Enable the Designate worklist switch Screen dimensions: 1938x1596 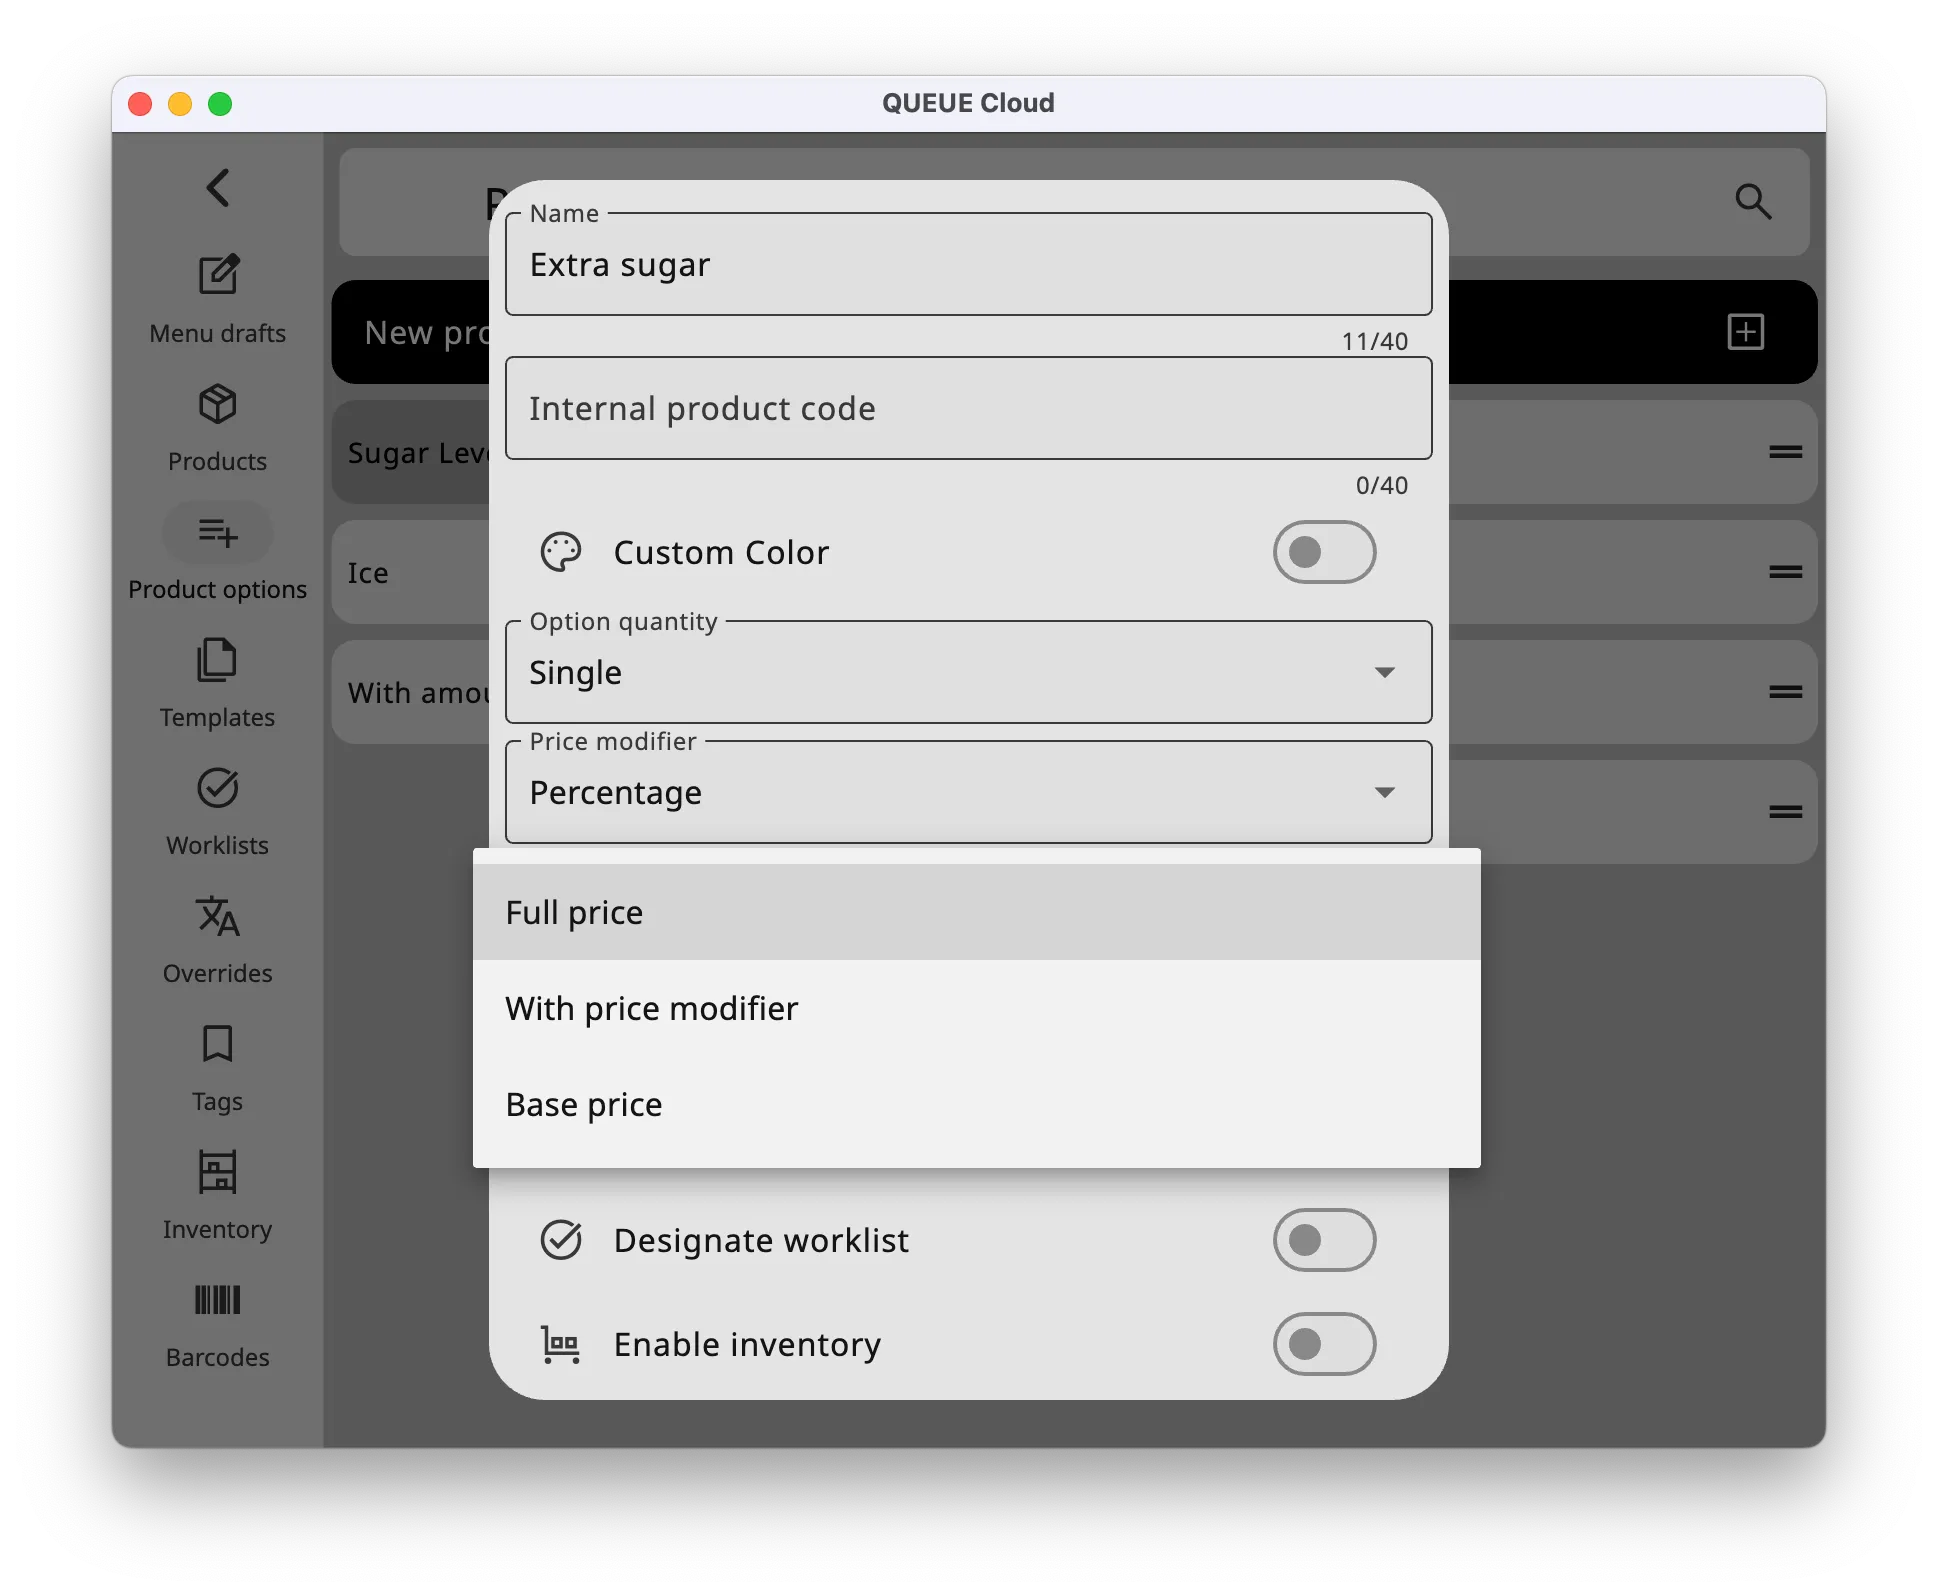coord(1323,1240)
